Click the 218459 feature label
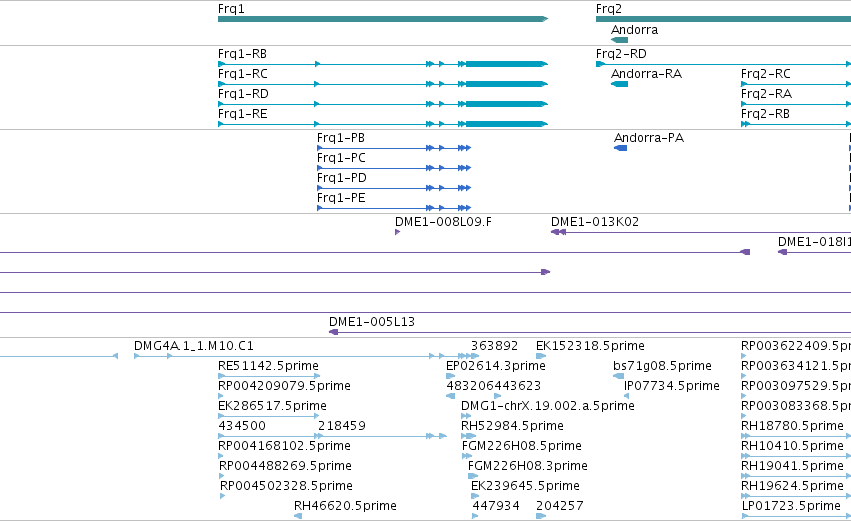 point(341,426)
